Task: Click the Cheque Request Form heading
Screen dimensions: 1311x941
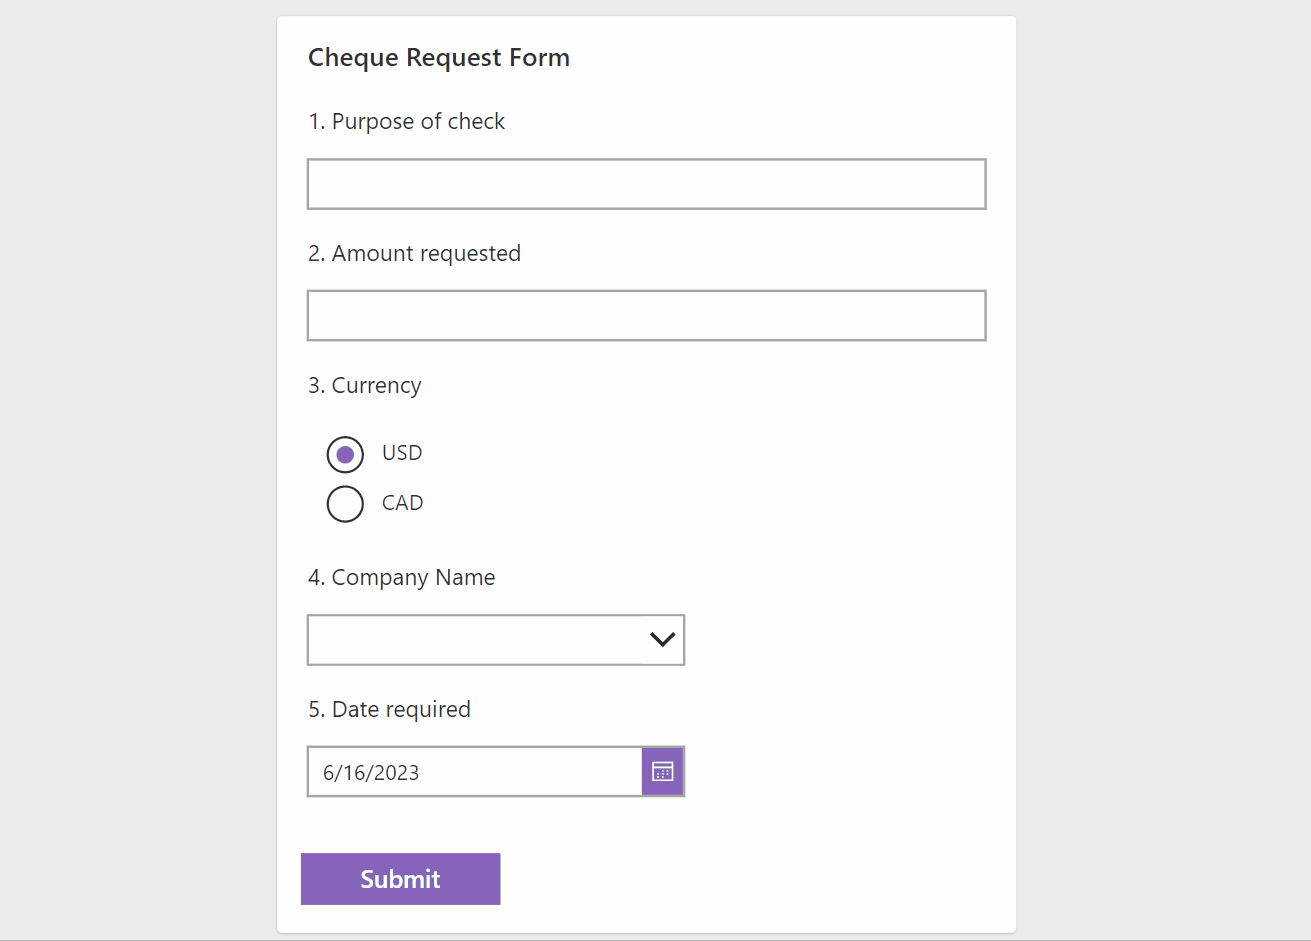Action: click(x=439, y=58)
